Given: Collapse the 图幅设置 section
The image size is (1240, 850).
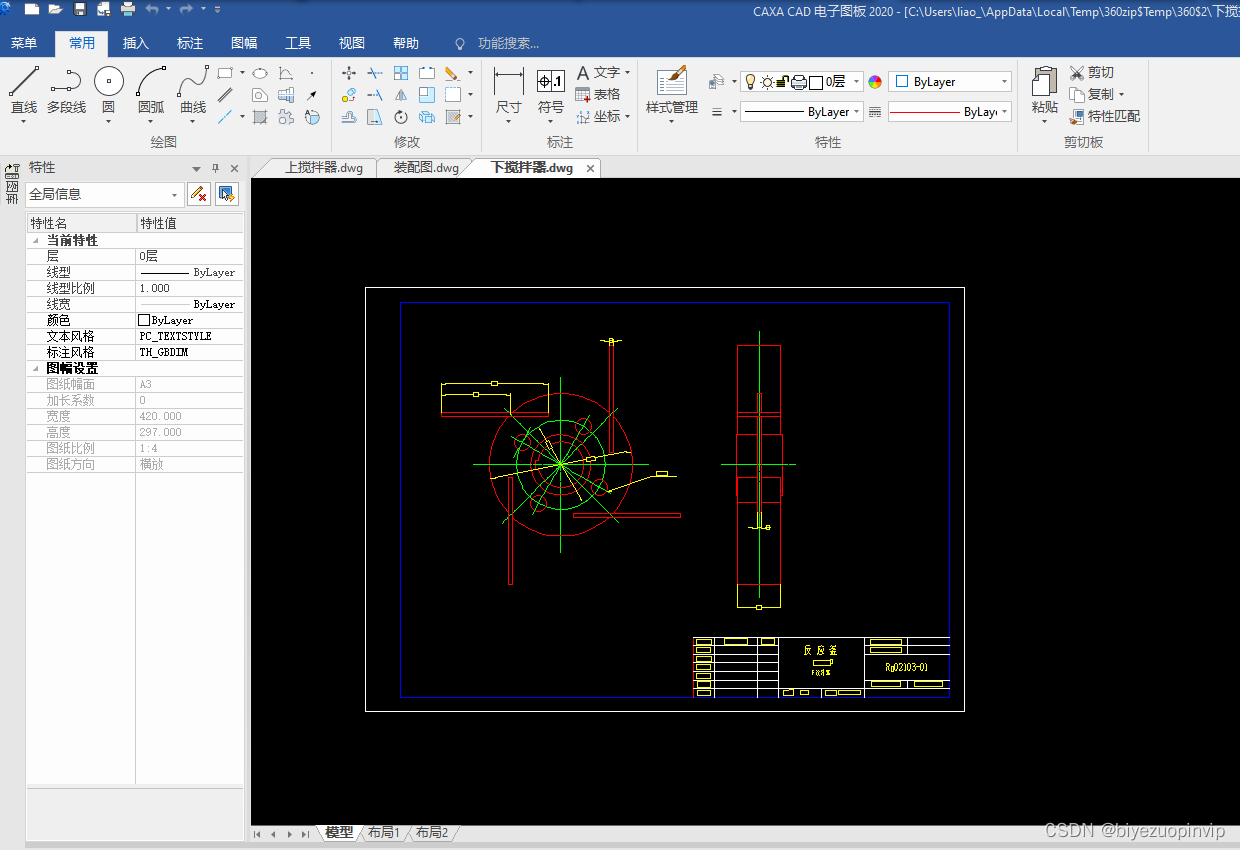Looking at the screenshot, I should pos(37,369).
